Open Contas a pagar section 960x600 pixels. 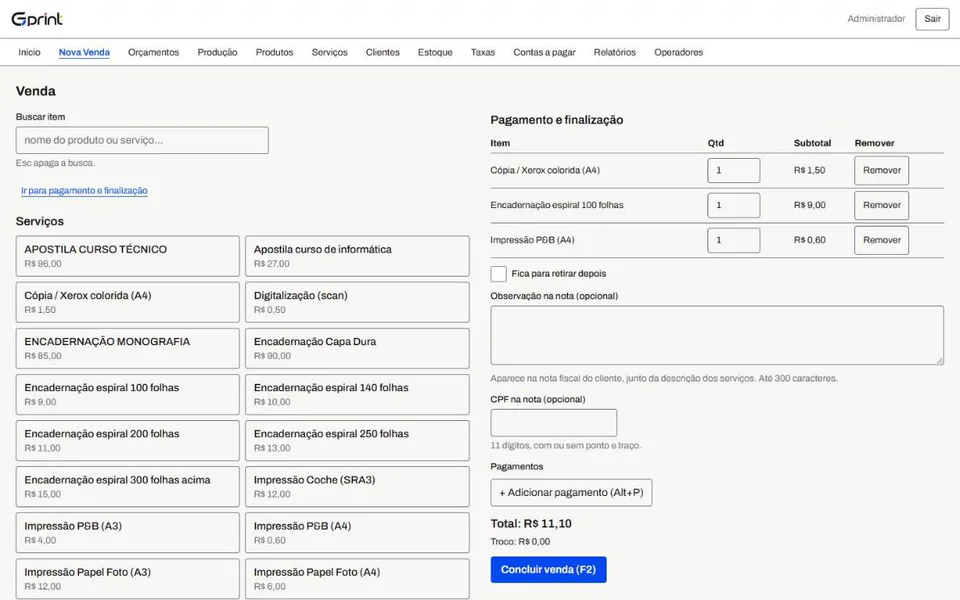[544, 53]
